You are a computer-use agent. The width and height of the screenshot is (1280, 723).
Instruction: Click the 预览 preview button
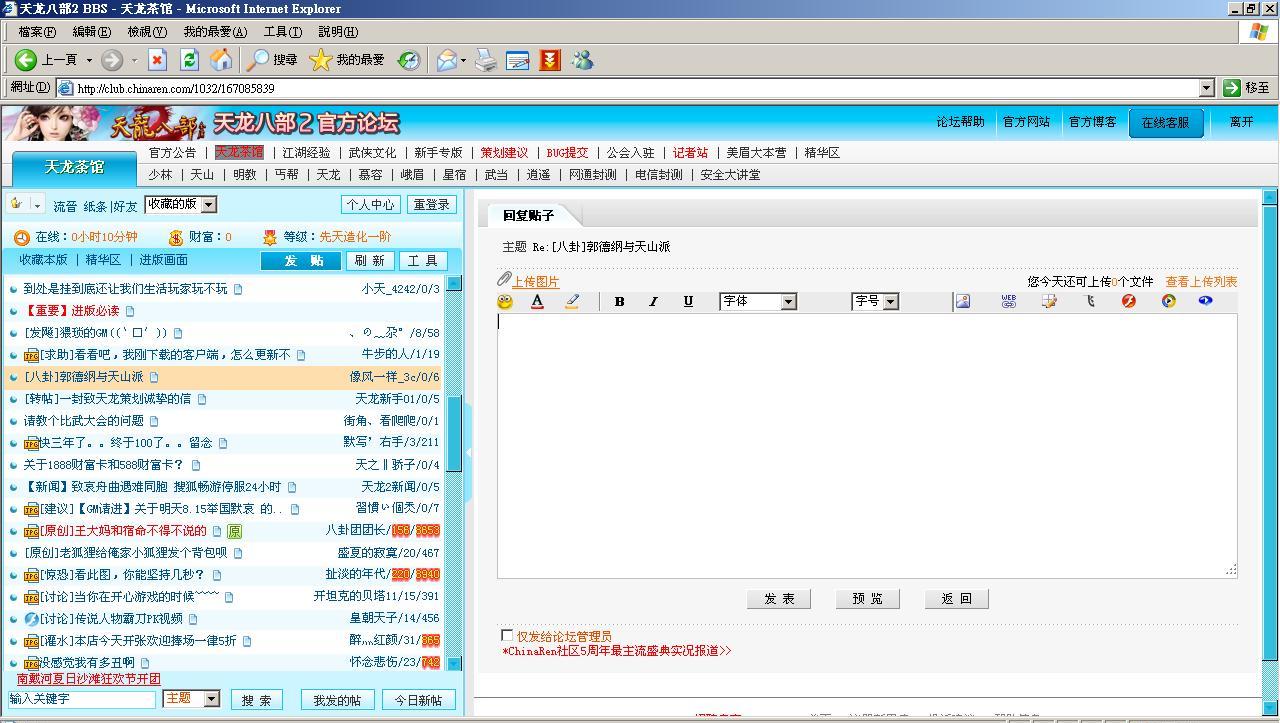click(x=868, y=598)
